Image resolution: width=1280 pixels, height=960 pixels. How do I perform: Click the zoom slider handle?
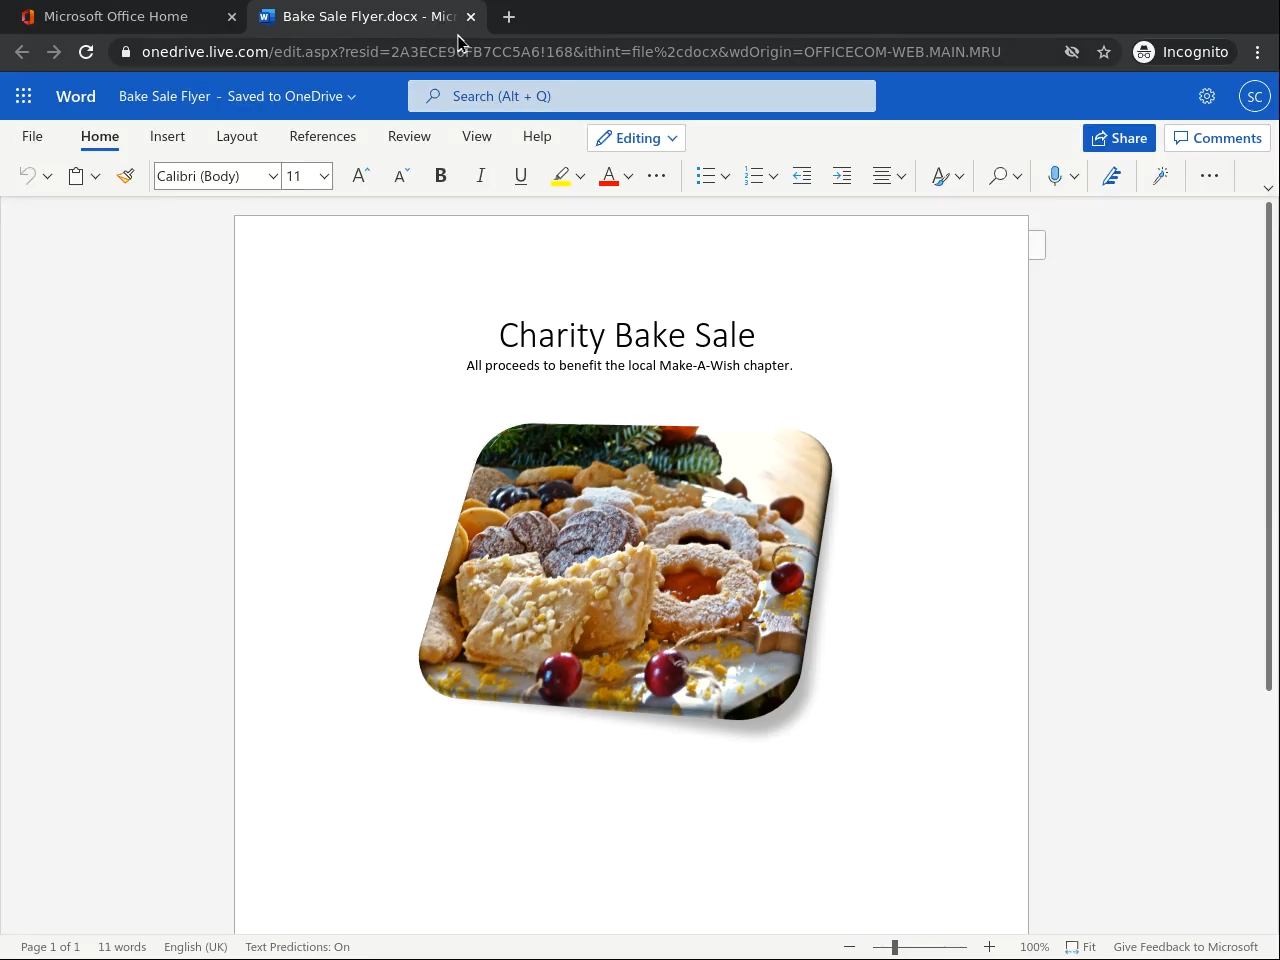pos(894,947)
